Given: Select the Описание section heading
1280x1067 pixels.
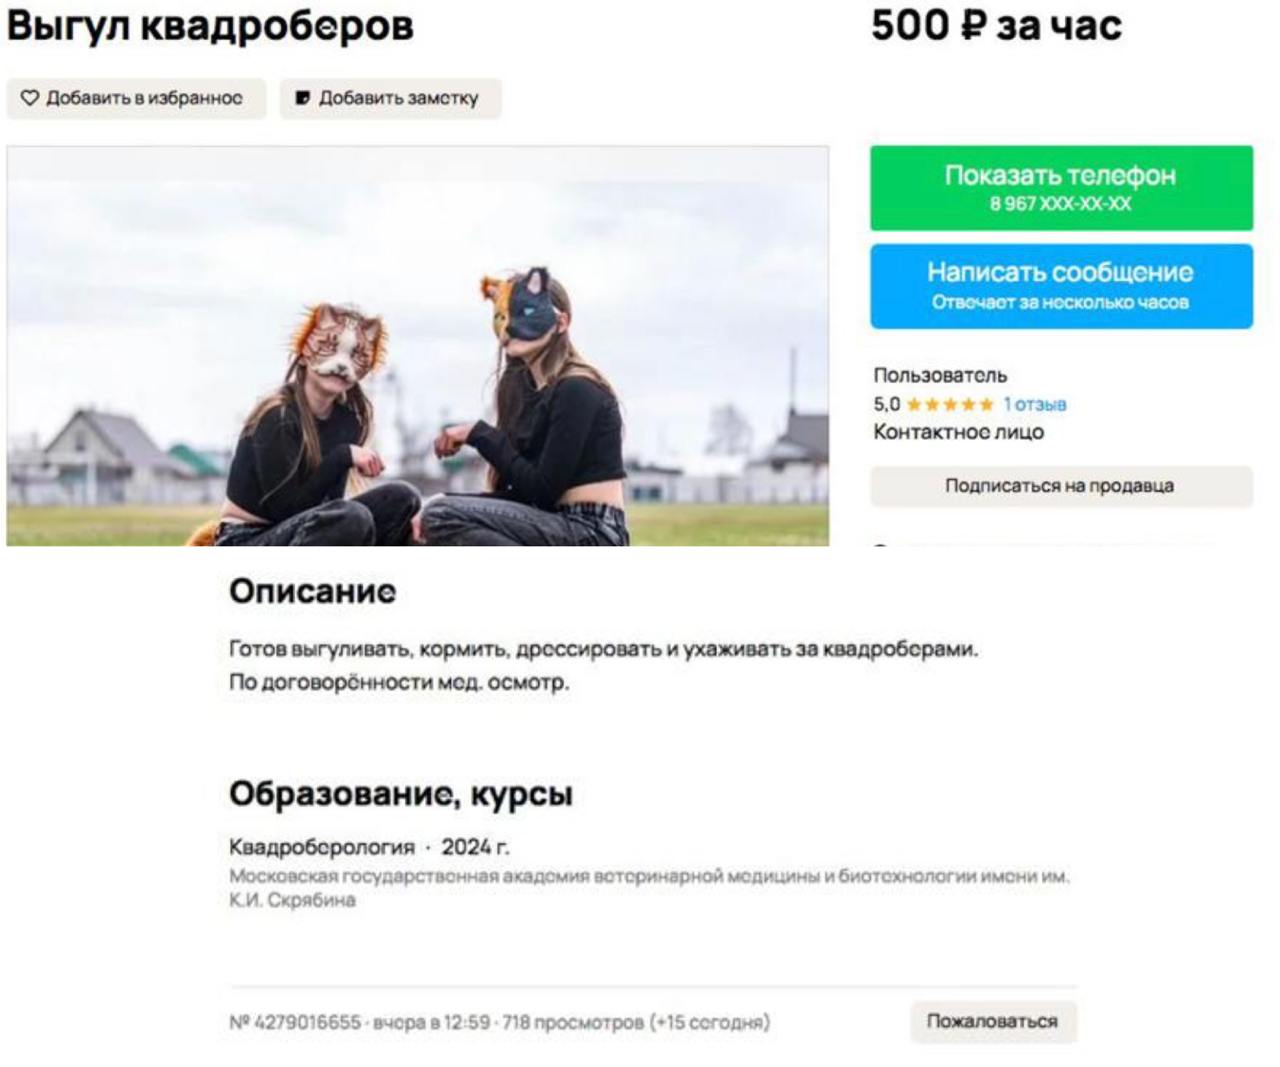Looking at the screenshot, I should tap(312, 591).
